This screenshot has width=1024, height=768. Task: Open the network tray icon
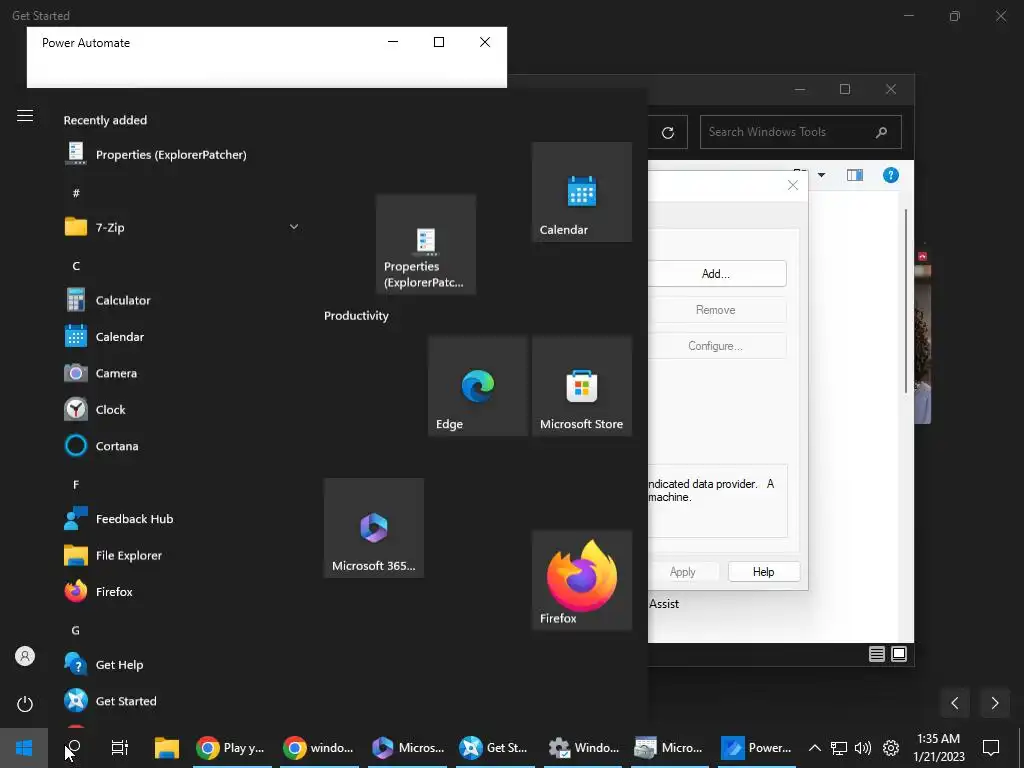pyautogui.click(x=839, y=748)
